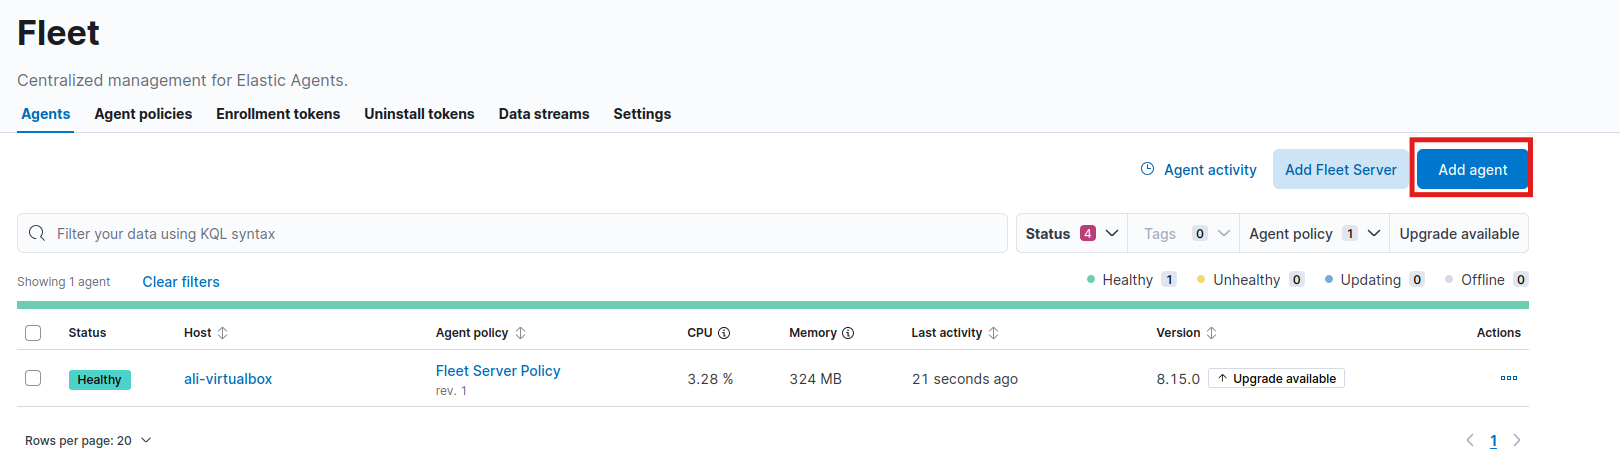The width and height of the screenshot is (1620, 462).
Task: Go to page 1
Action: 1493,441
